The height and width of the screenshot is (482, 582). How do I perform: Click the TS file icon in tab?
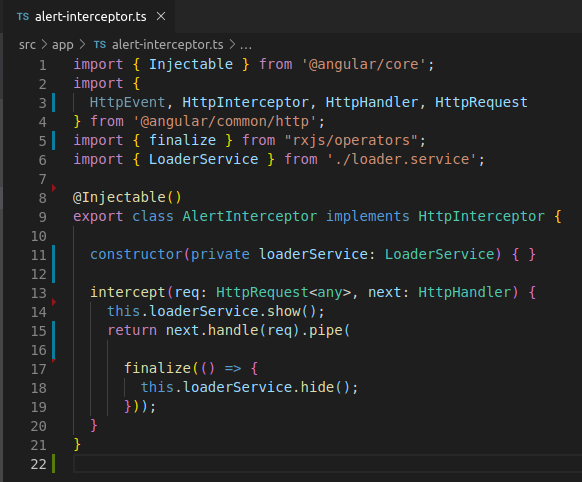coord(23,17)
